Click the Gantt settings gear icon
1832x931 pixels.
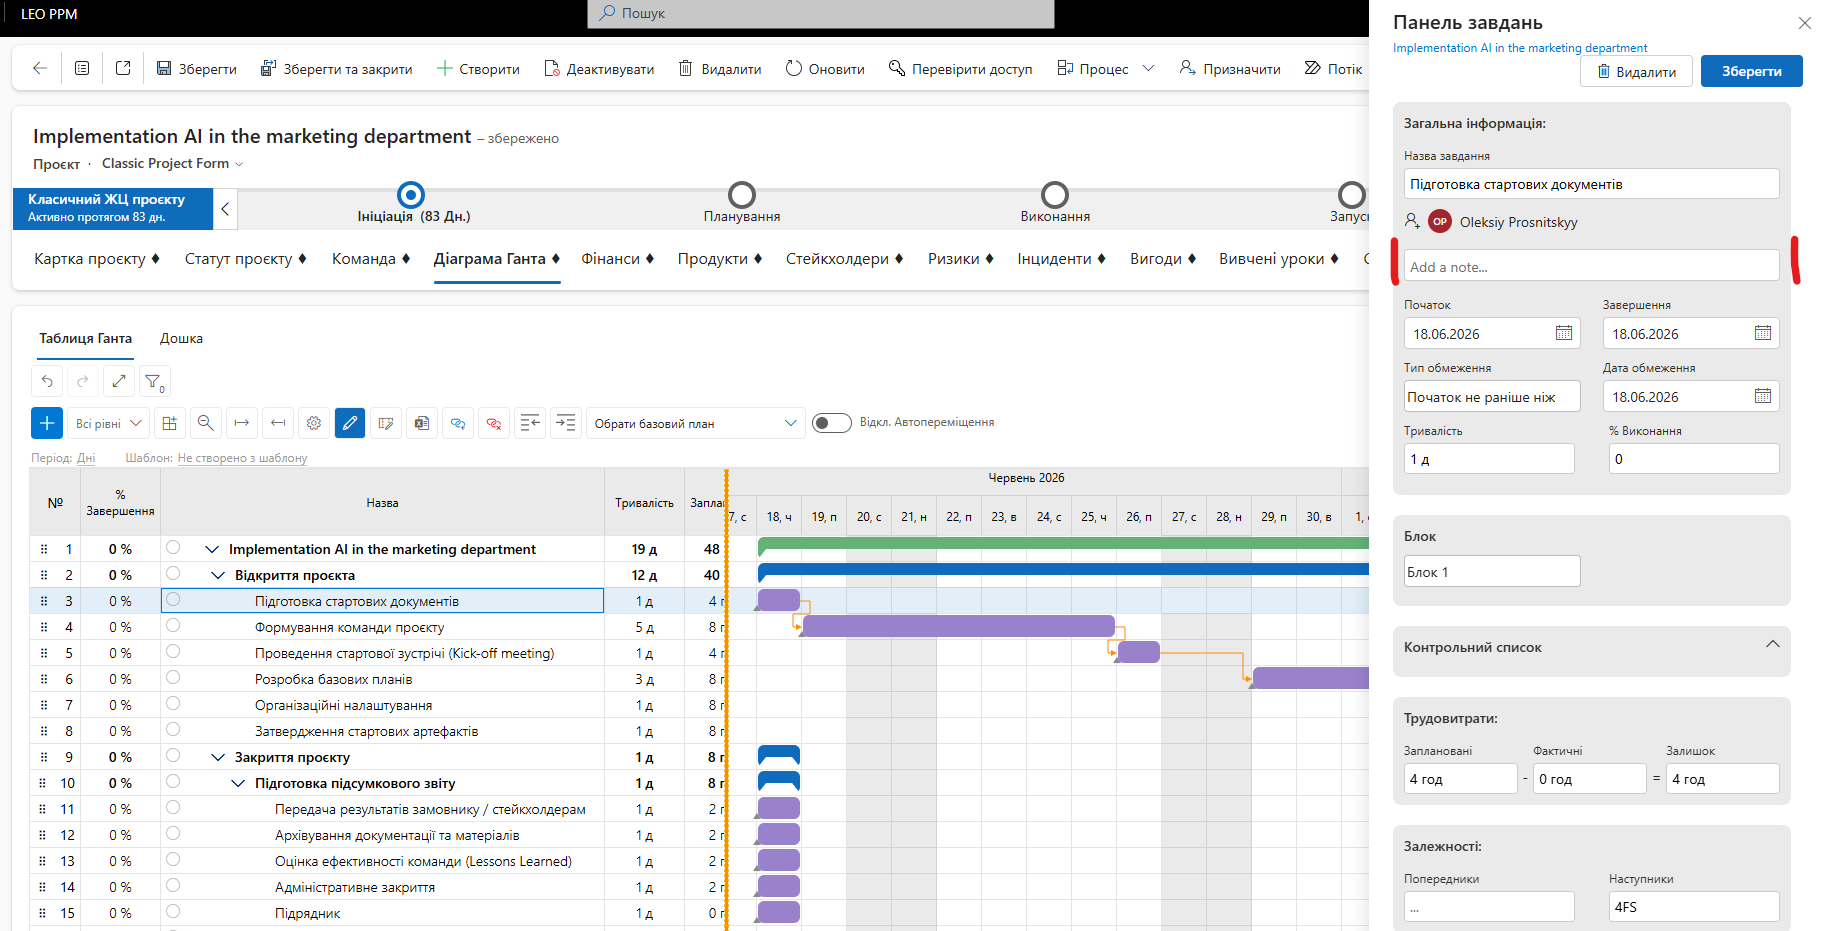pos(314,423)
